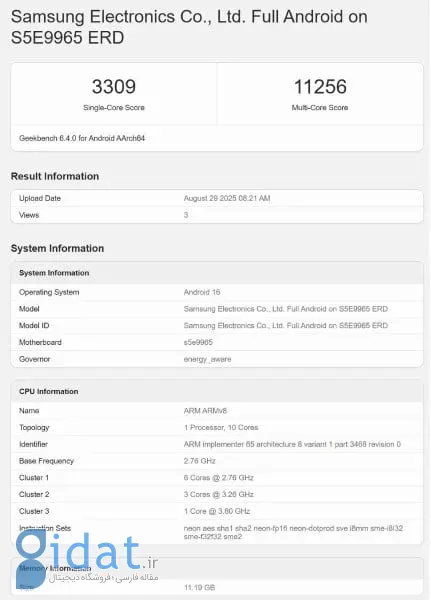Click the gidat.ir watermark logo
Screen dimensions: 431x600
tap(87, 559)
